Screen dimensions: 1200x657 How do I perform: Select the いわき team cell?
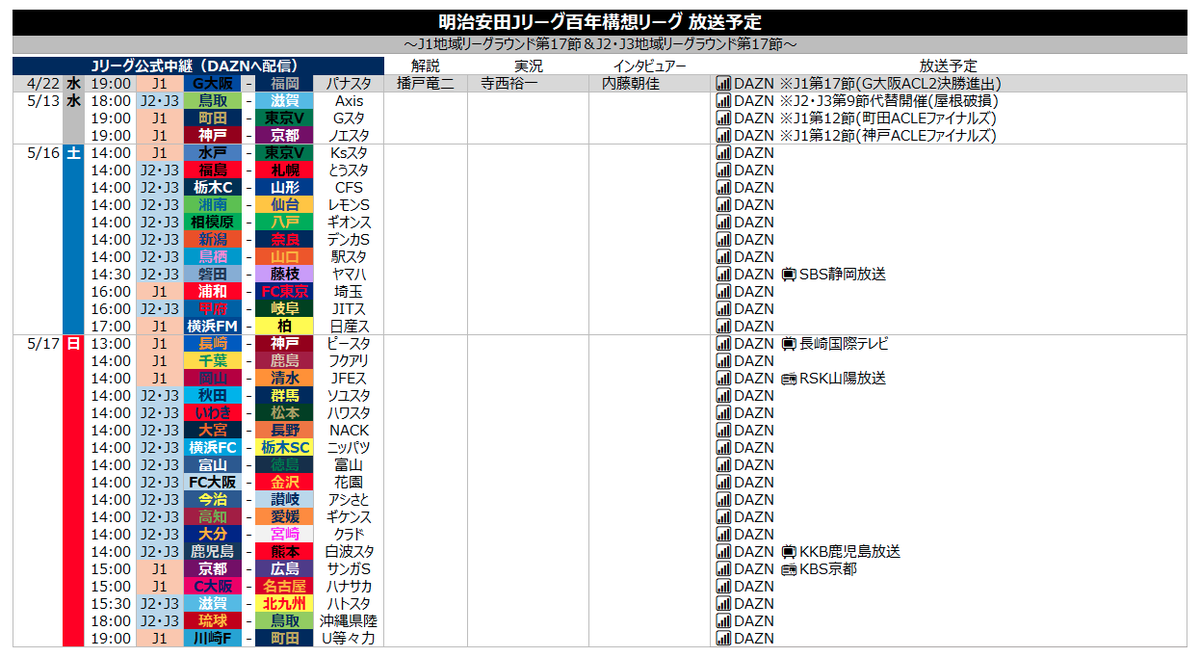212,413
